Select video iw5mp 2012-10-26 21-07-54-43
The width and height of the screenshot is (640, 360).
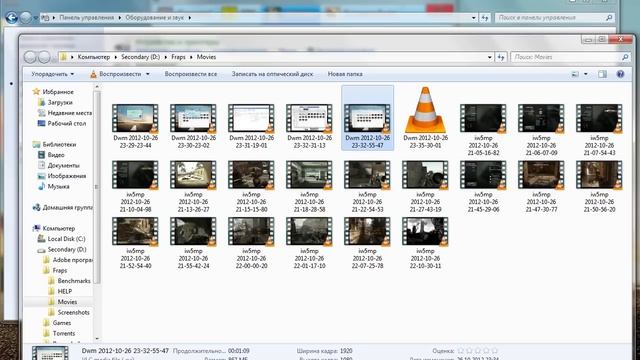coord(599,129)
